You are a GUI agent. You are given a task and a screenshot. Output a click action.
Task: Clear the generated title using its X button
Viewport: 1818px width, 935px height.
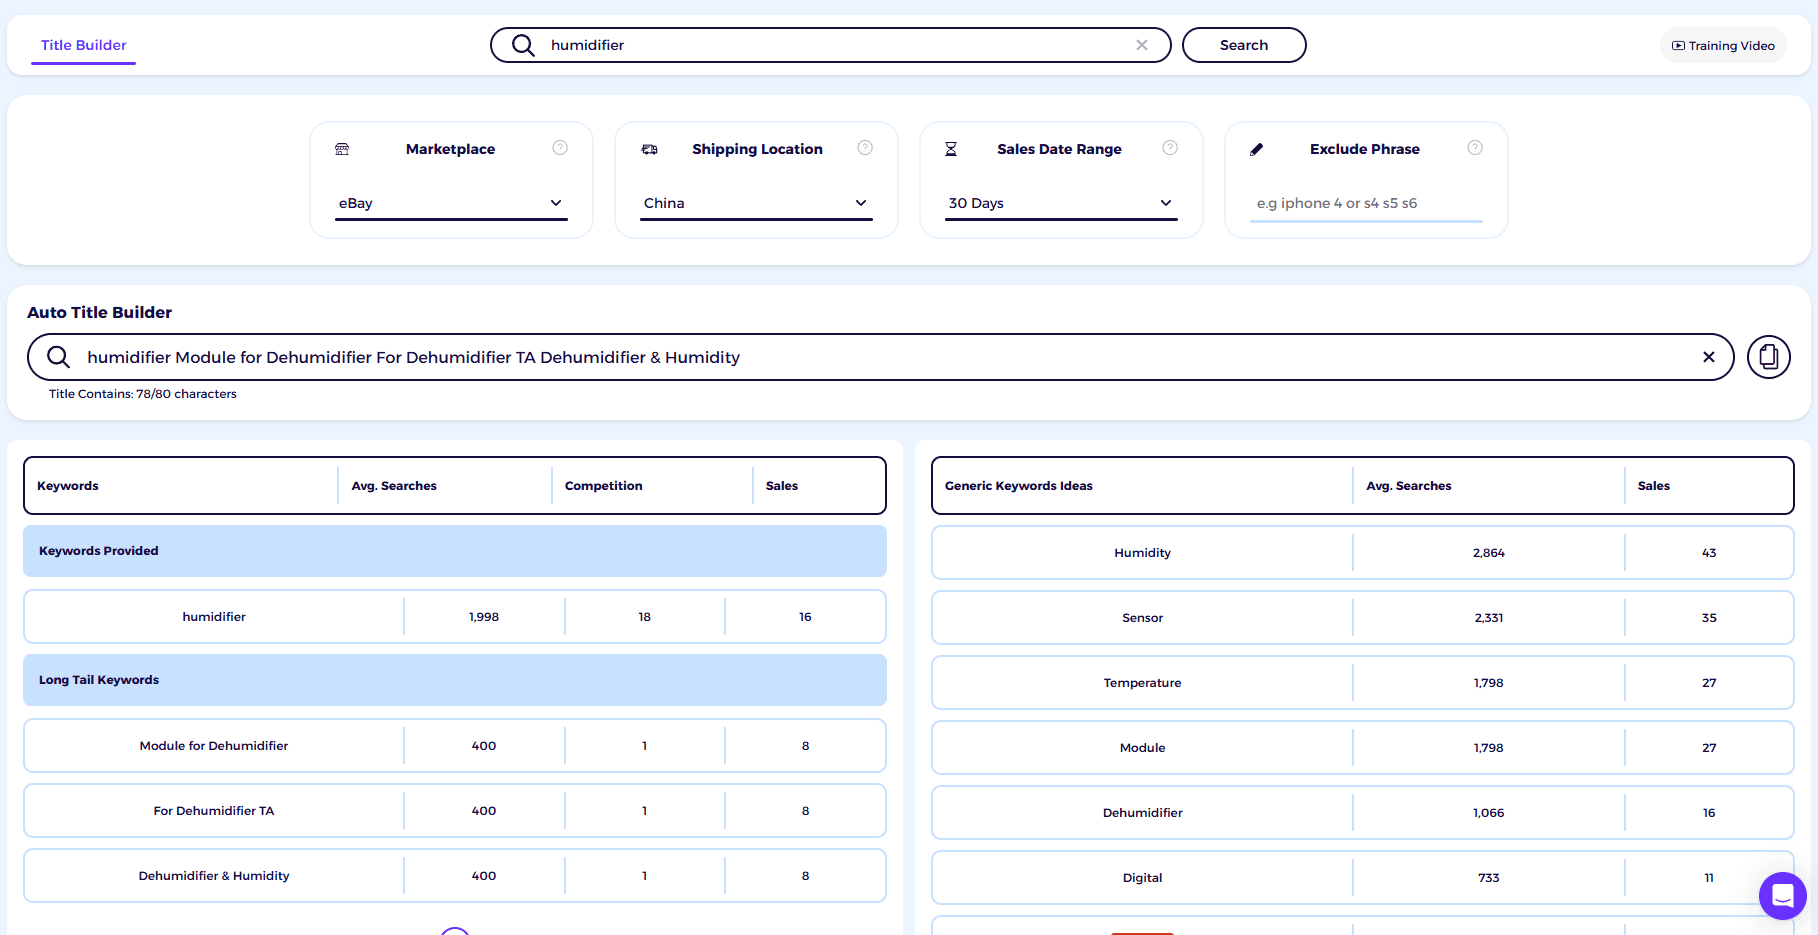(x=1710, y=357)
